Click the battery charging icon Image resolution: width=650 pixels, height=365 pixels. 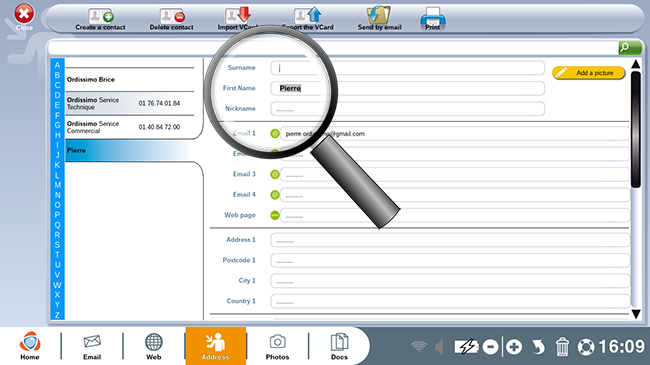pos(466,347)
